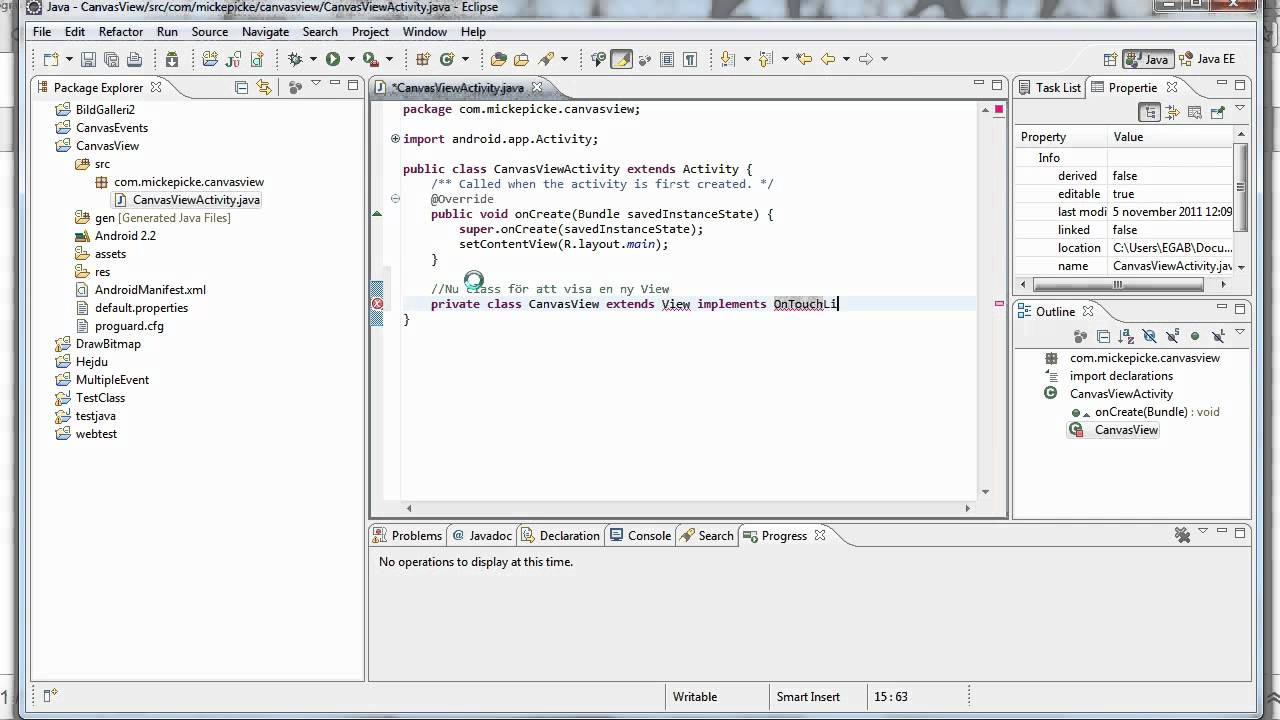
Task: Toggle Link with Editor in Package Explorer
Action: coord(264,87)
